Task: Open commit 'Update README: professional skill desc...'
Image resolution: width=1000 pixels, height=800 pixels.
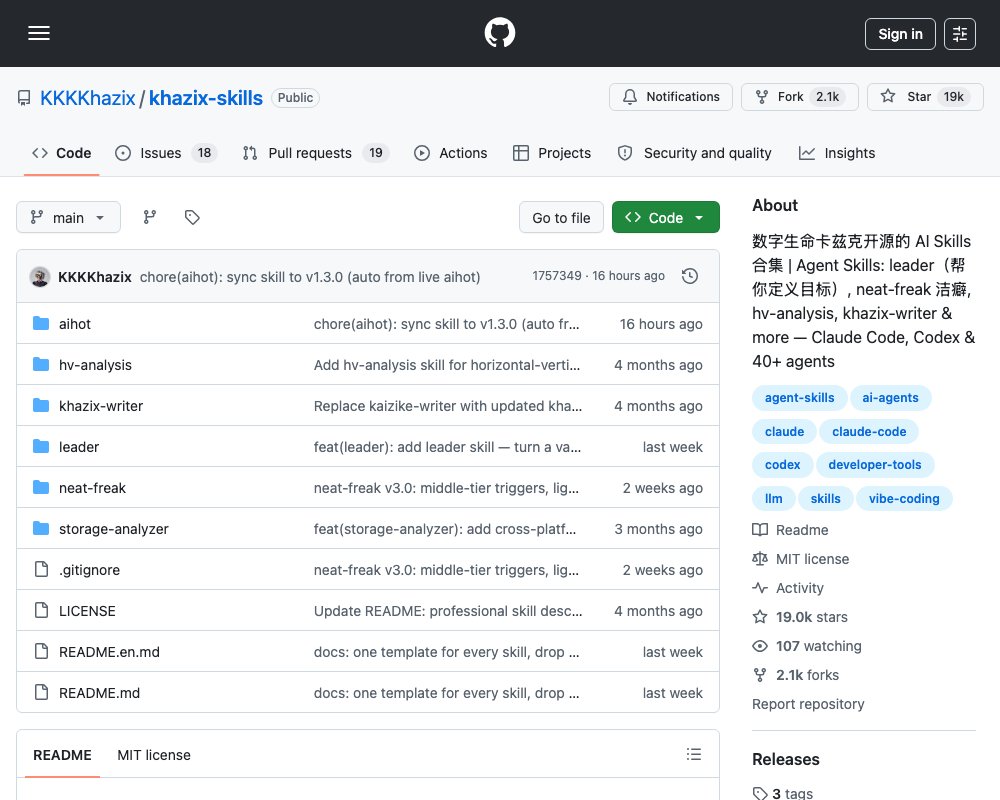Action: click(x=448, y=611)
